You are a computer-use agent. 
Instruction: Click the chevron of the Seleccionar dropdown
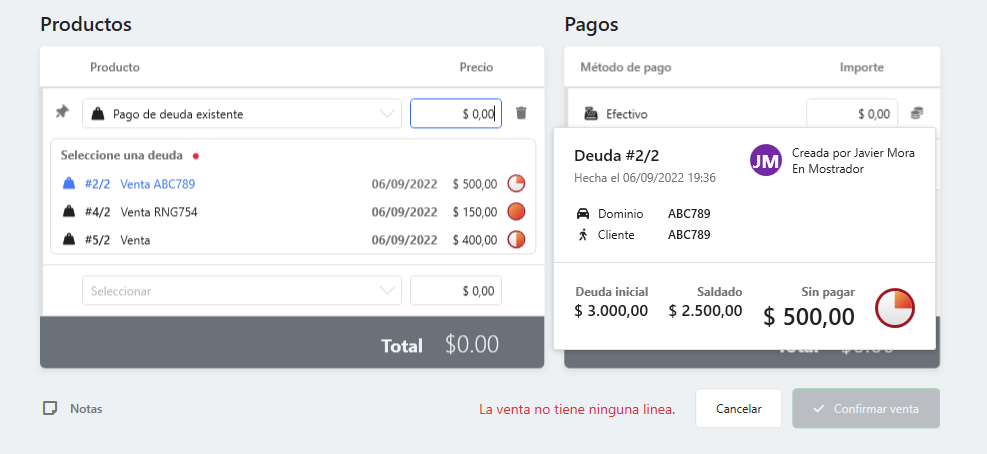click(386, 291)
